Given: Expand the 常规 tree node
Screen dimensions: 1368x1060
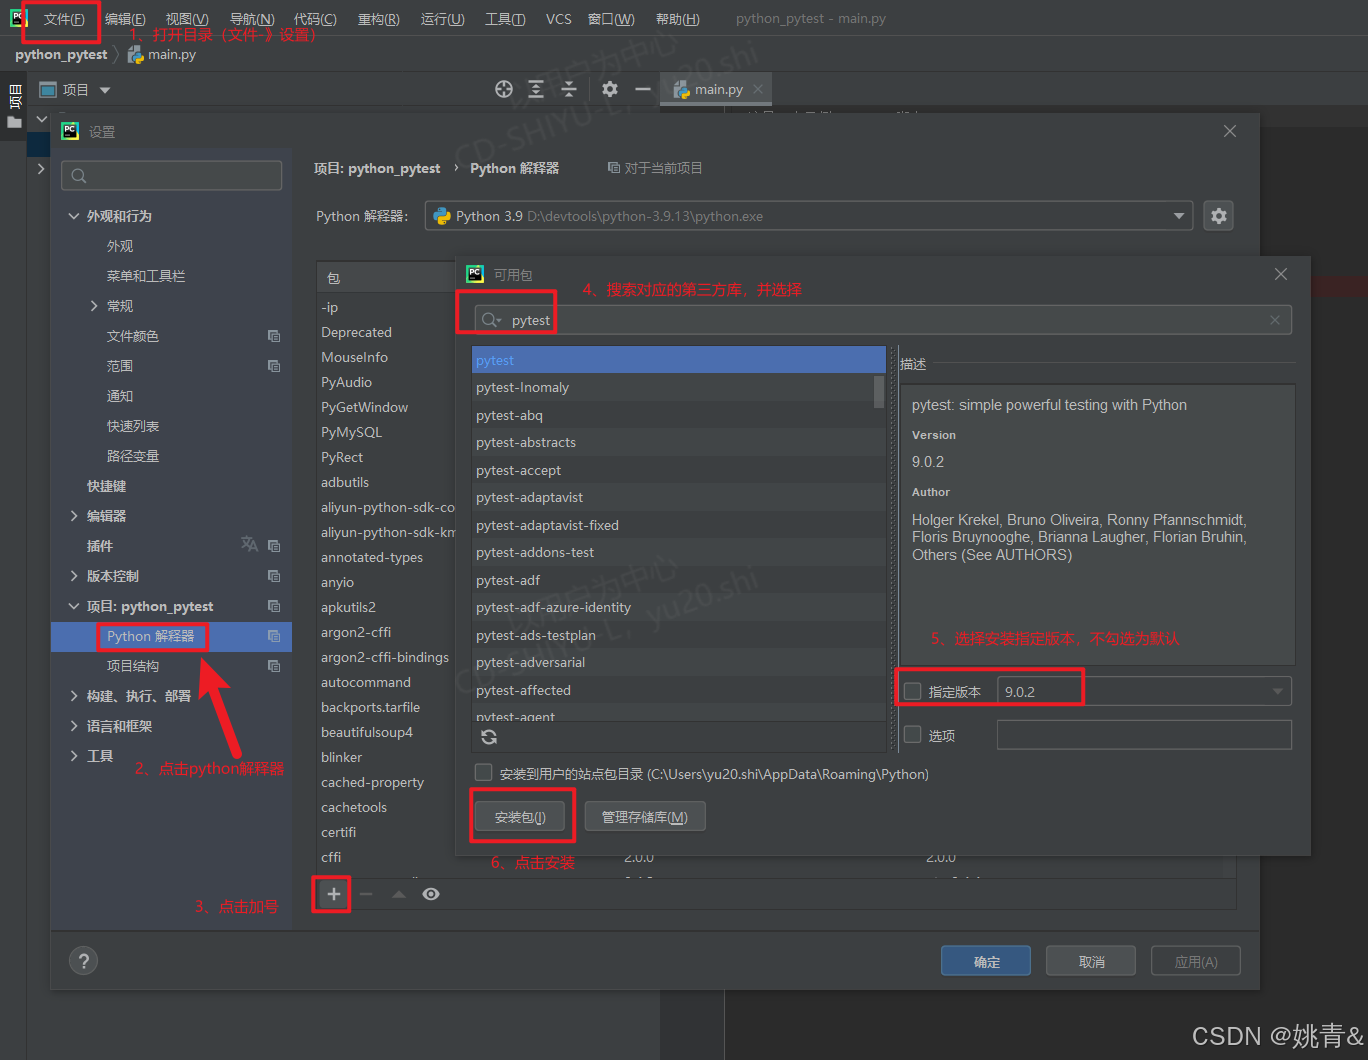Looking at the screenshot, I should 94,306.
